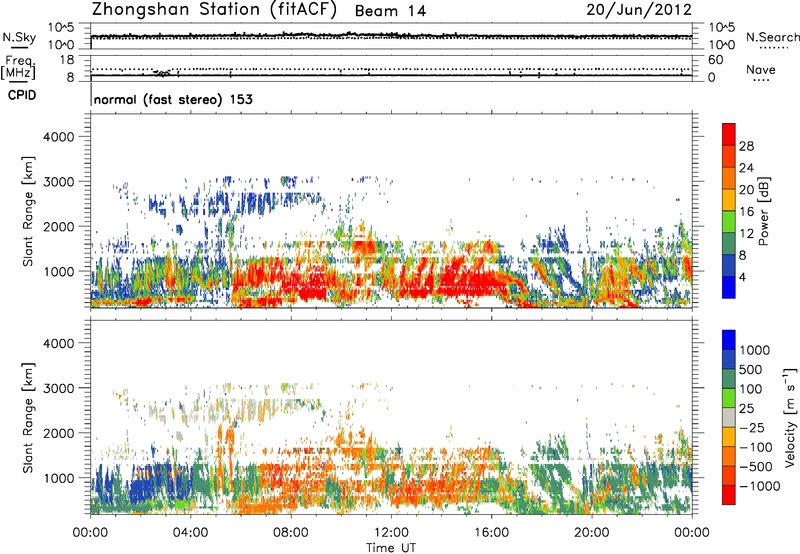Screen dimensions: 800x554
Task: Click the 'Freq. [MHz]' axis label
Action: (x=18, y=68)
